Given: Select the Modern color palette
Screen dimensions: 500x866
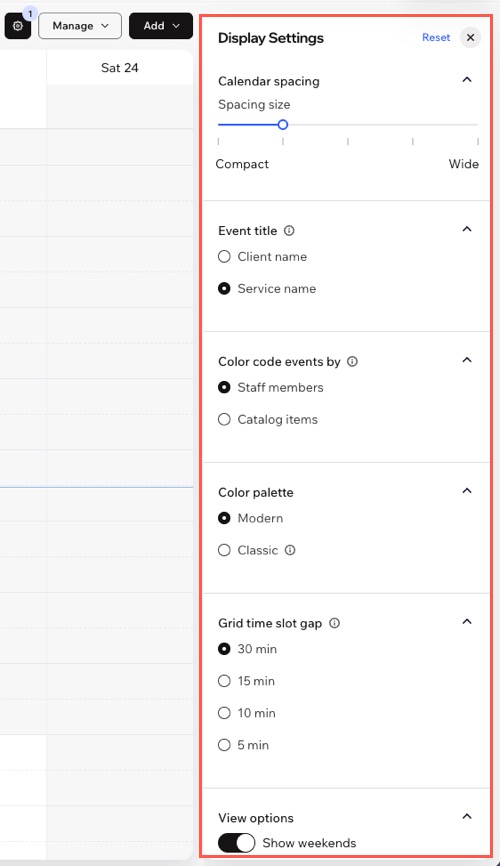Looking at the screenshot, I should click(x=224, y=519).
